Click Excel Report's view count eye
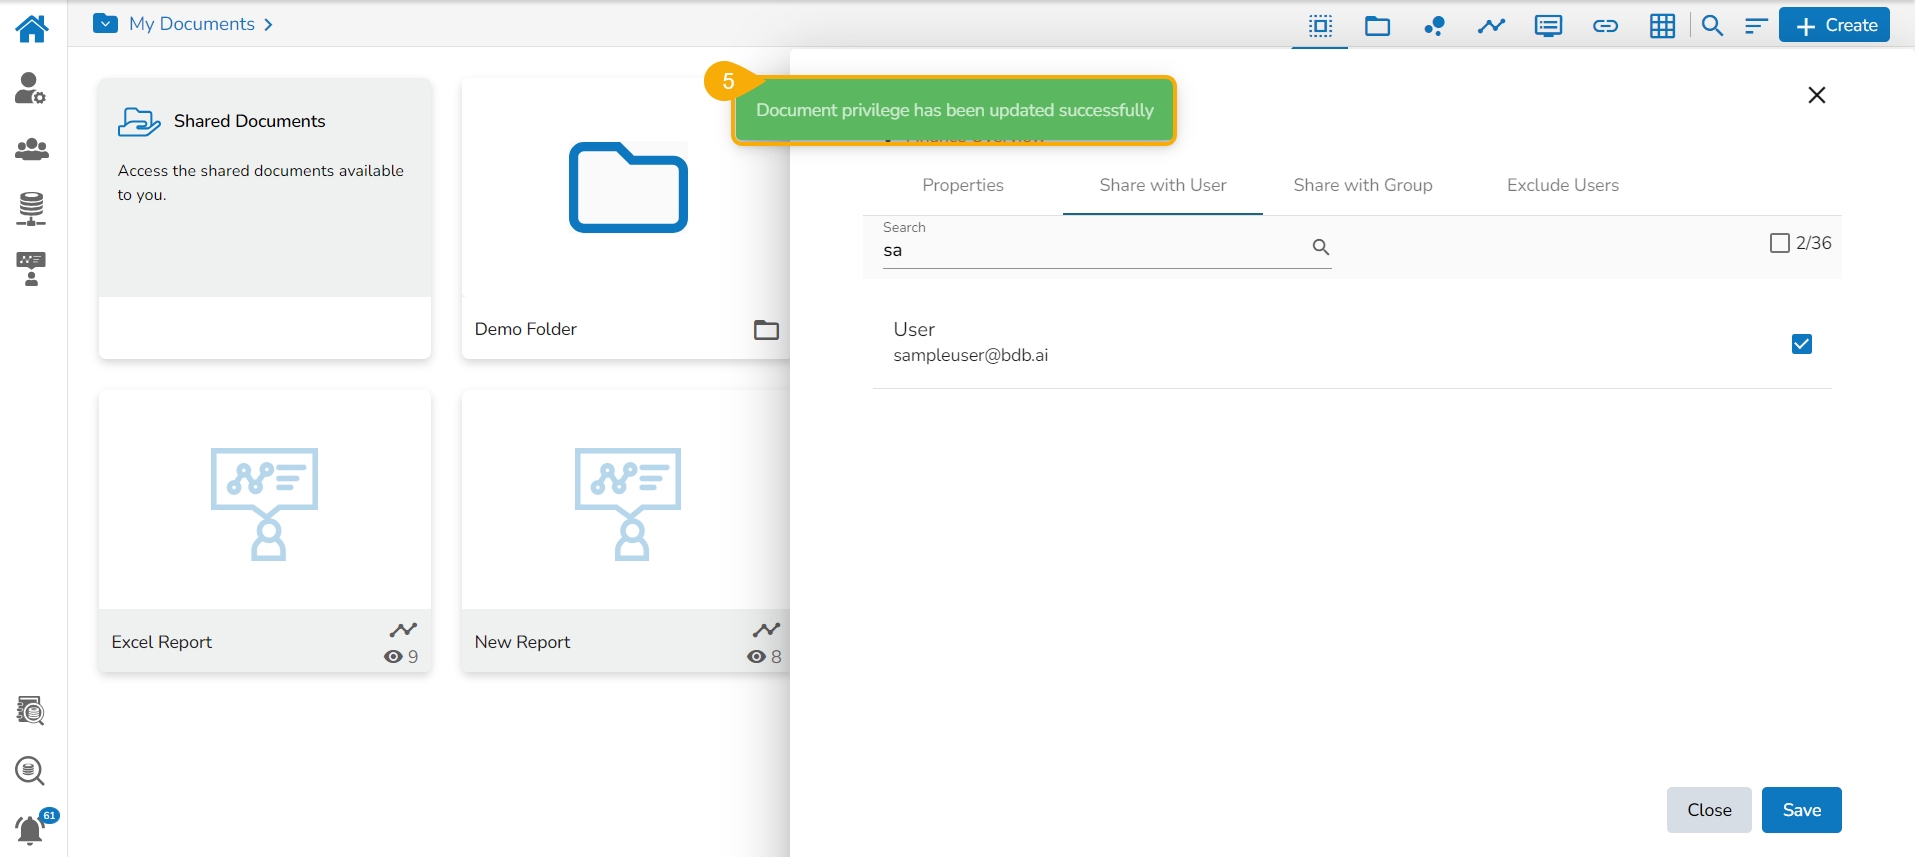 393,657
